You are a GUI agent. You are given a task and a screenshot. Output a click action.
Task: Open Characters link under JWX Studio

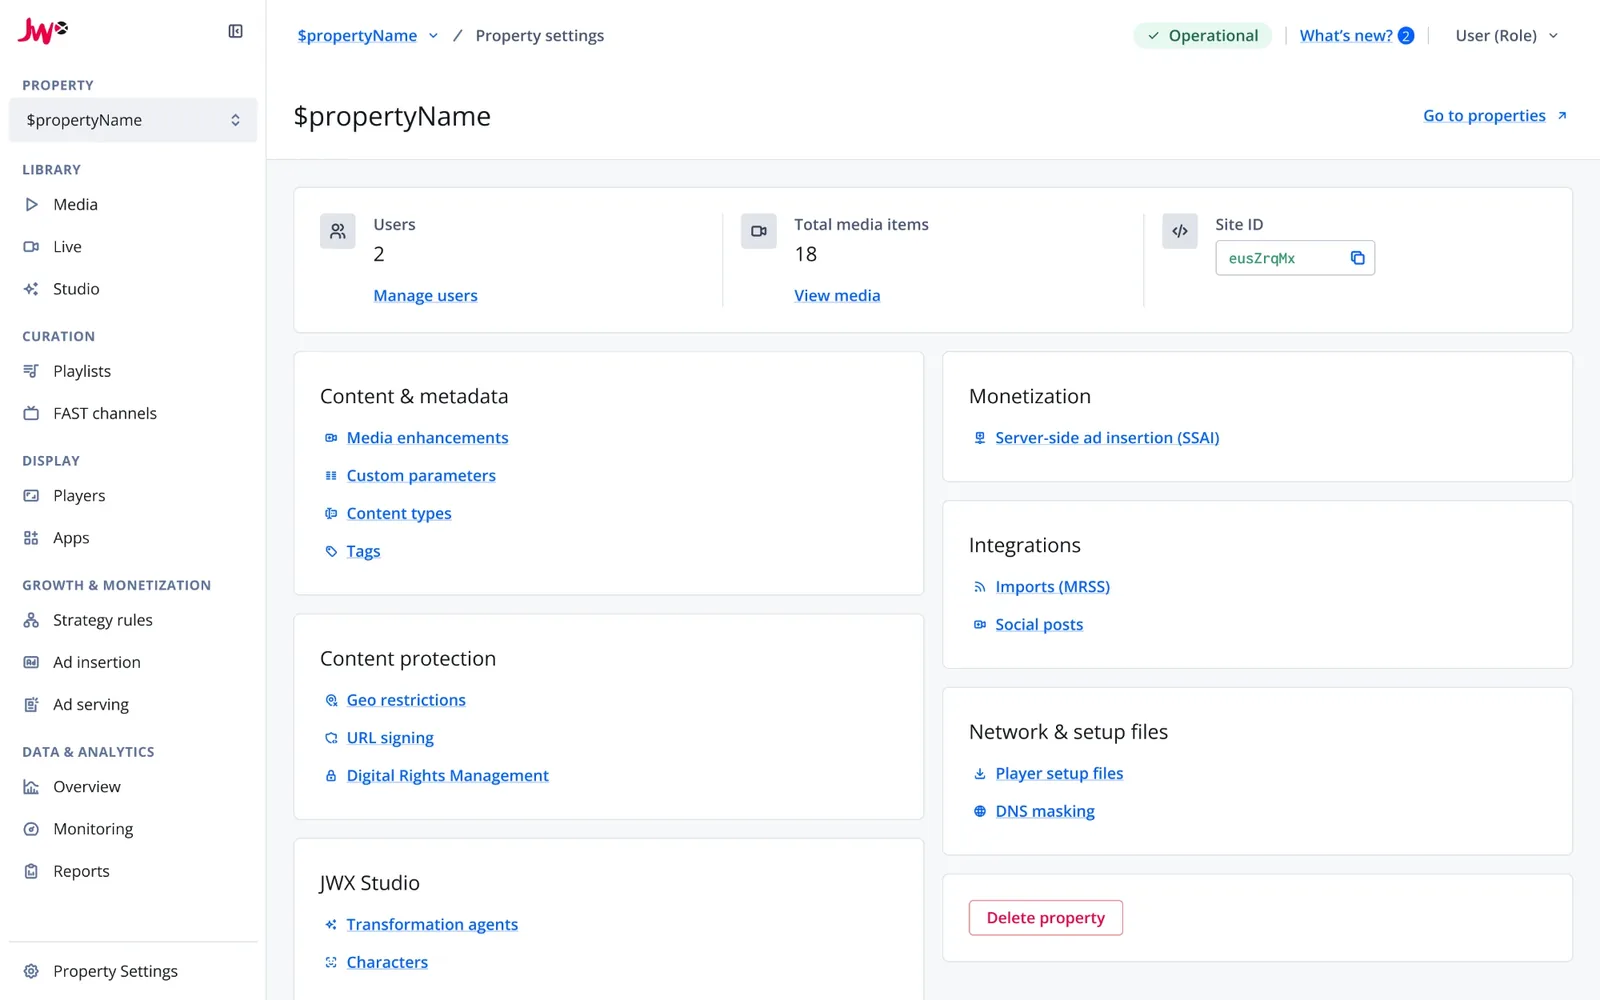point(387,962)
